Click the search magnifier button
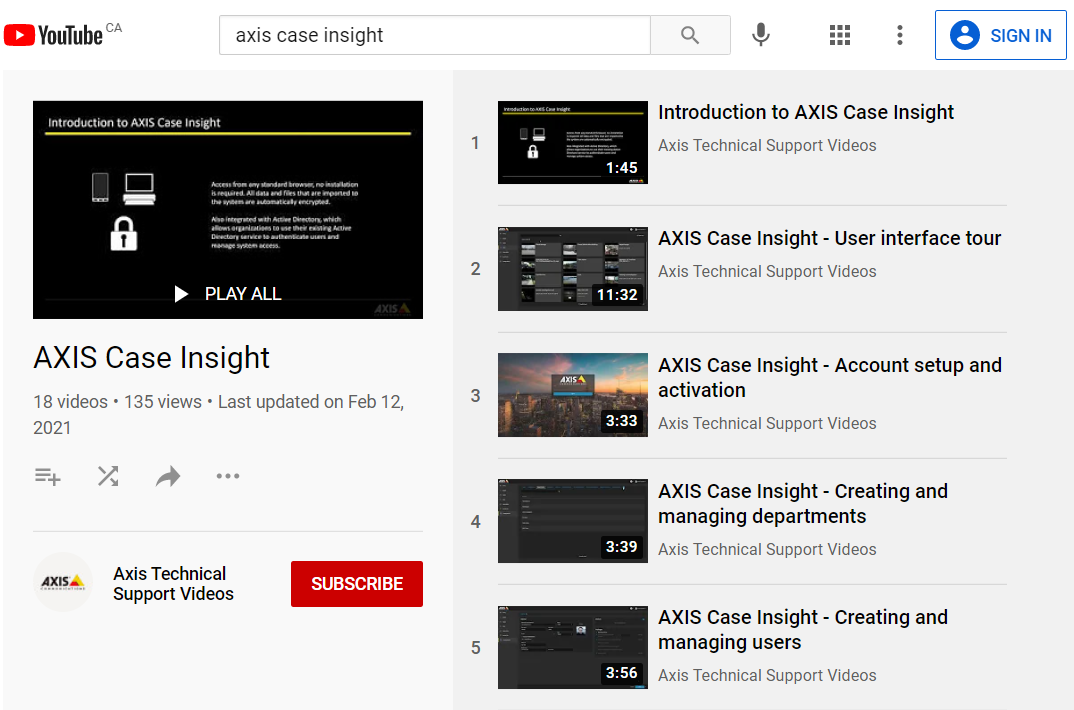This screenshot has width=1074, height=710. click(690, 35)
